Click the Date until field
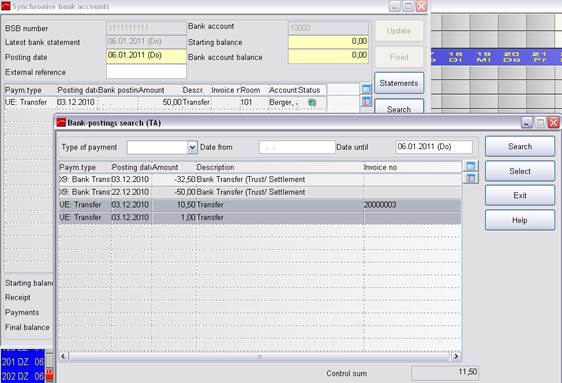Viewport: 562px width, 383px height. click(434, 147)
